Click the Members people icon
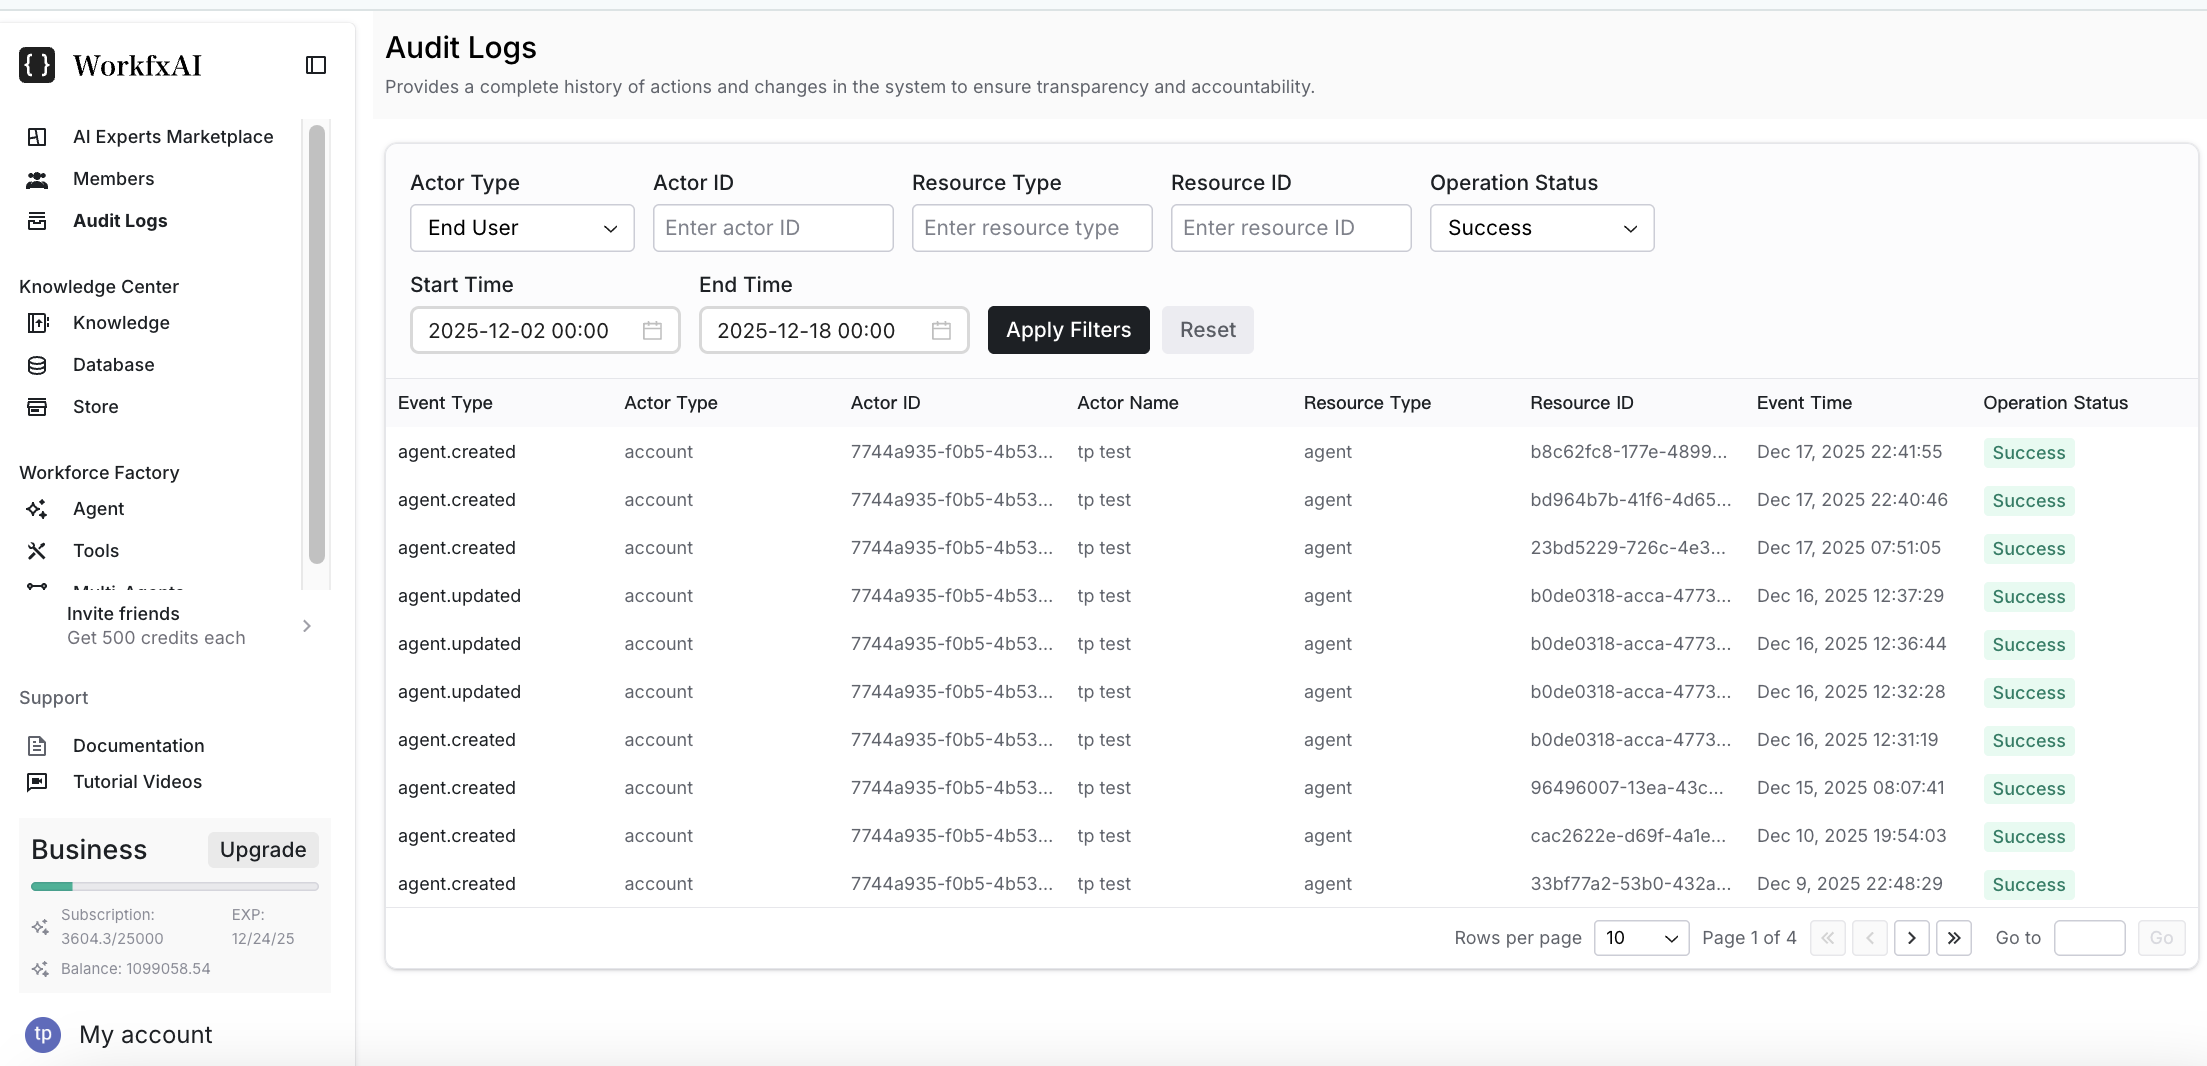The image size is (2207, 1066). coord(37,179)
